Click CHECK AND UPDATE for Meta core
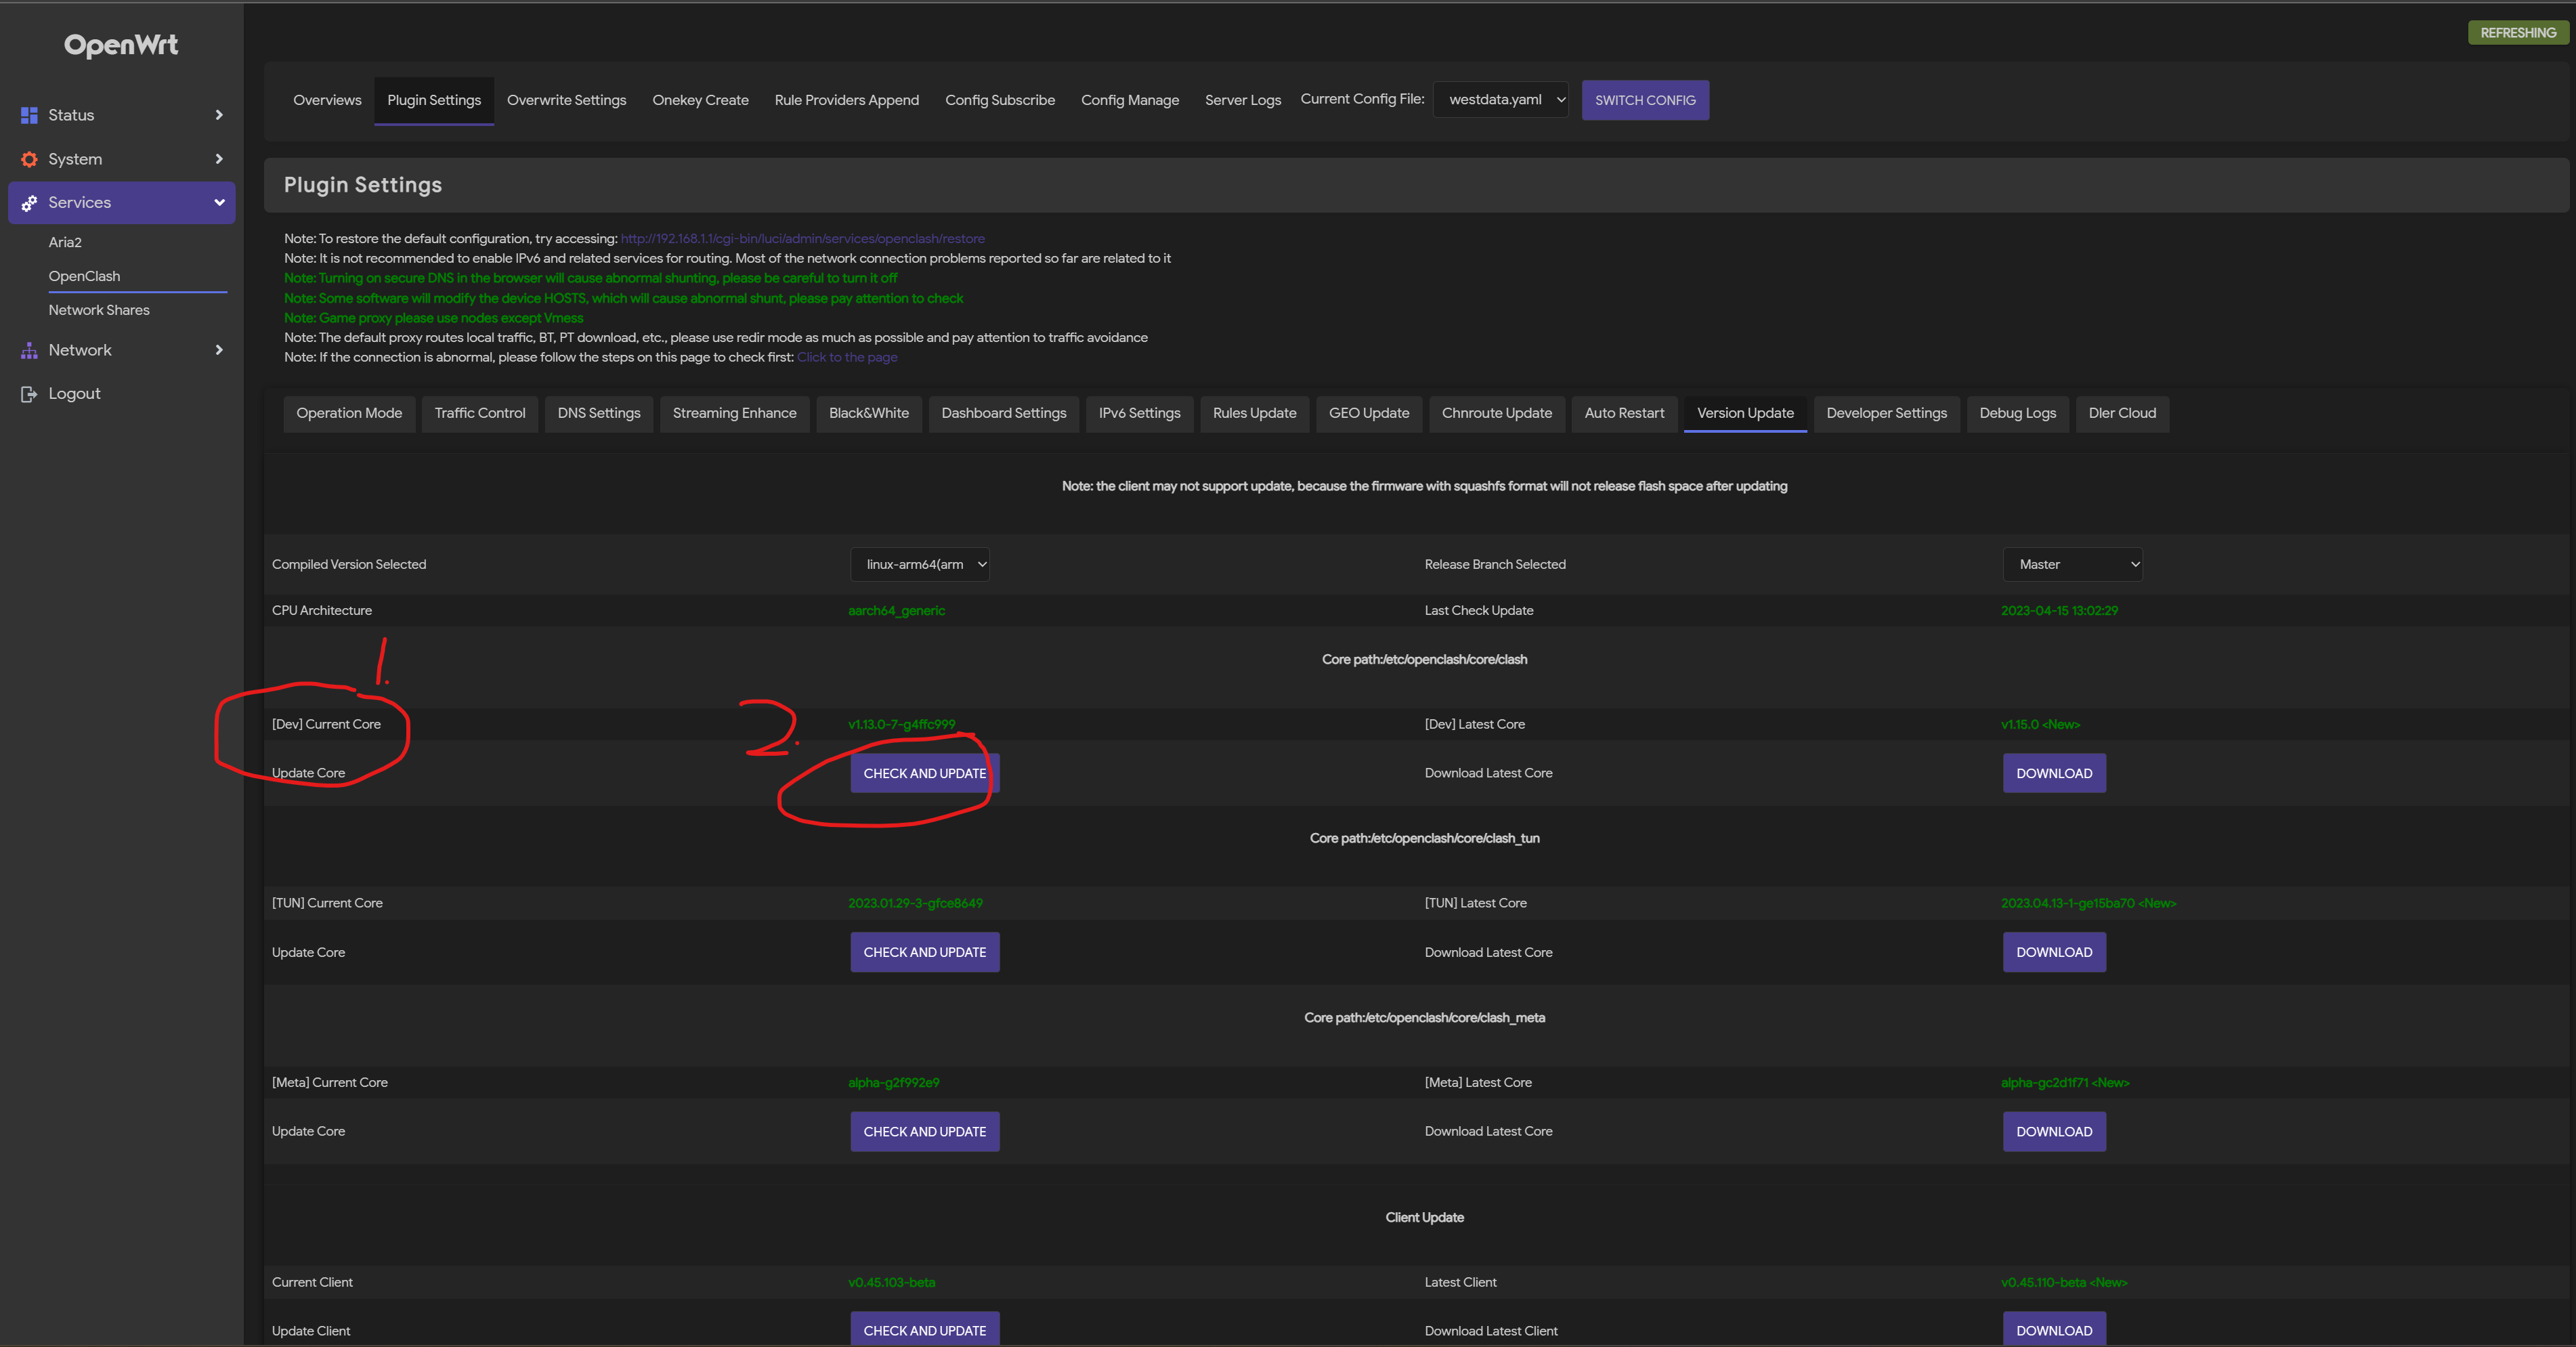The height and width of the screenshot is (1347, 2576). (x=925, y=1131)
